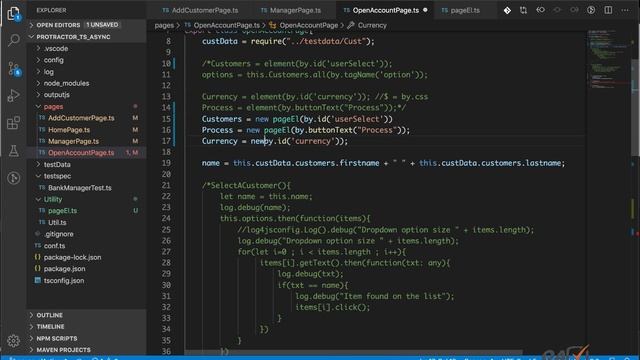The image size is (640, 360).
Task: Expand the NPM Scripts panel
Action: coord(87,338)
